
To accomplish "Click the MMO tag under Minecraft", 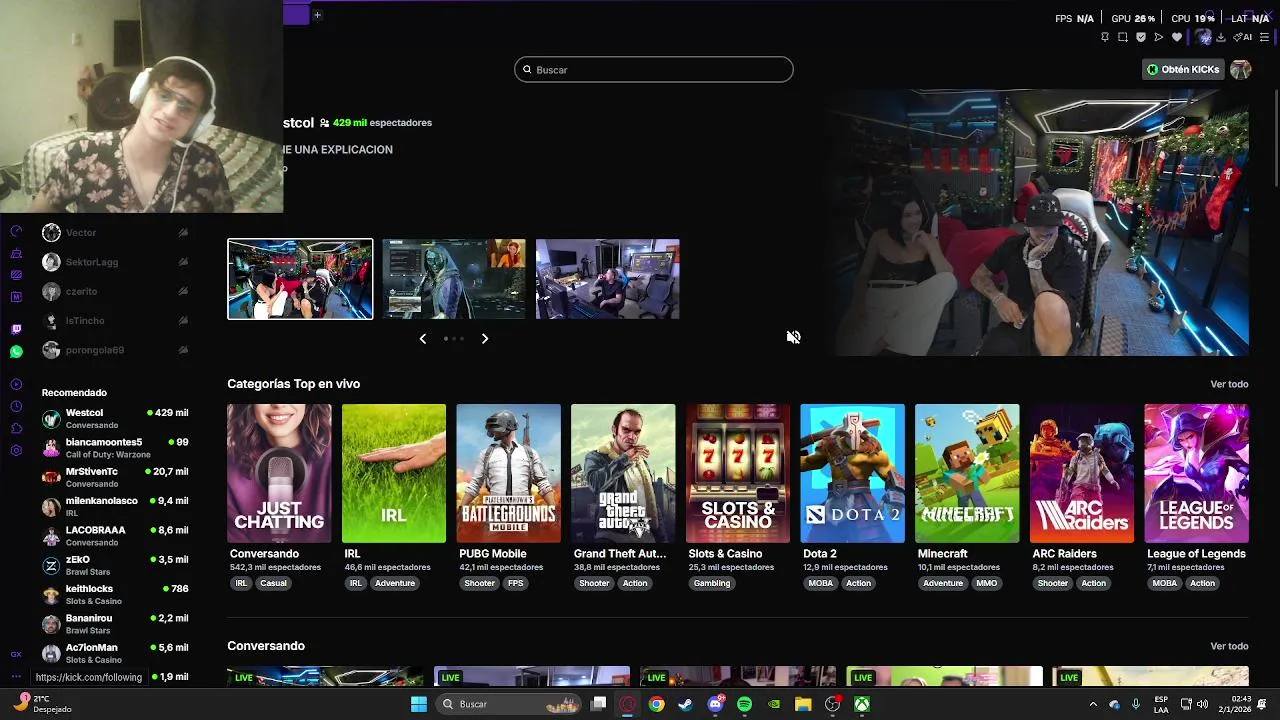I will point(987,583).
